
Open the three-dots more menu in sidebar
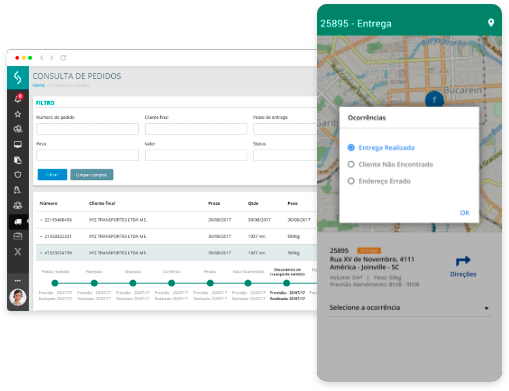point(18,281)
